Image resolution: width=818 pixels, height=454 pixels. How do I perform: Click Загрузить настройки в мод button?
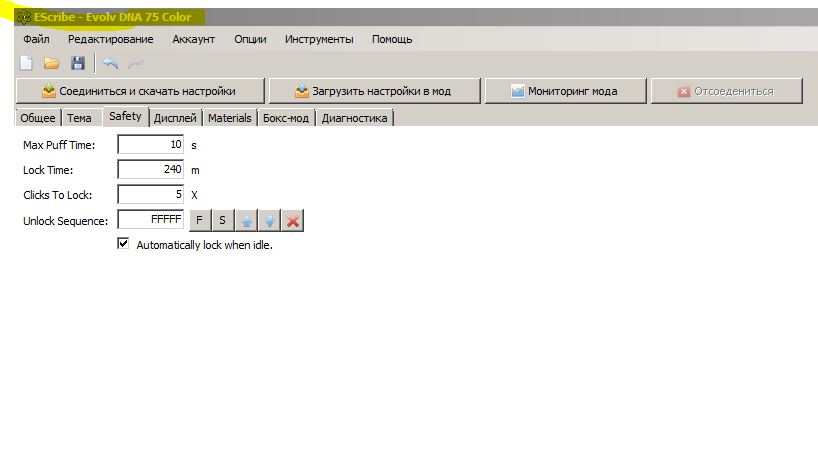[x=375, y=91]
